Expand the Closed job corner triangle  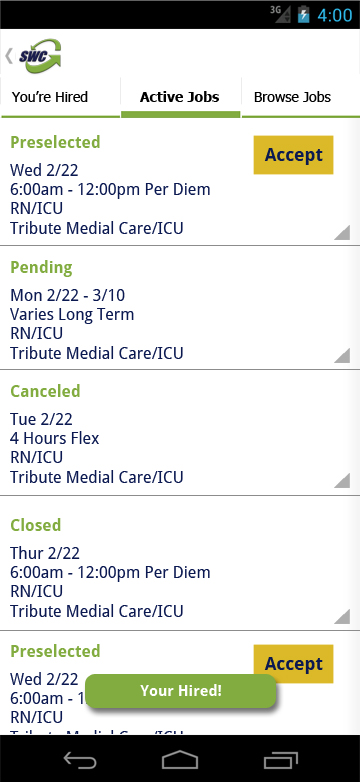coord(342,616)
